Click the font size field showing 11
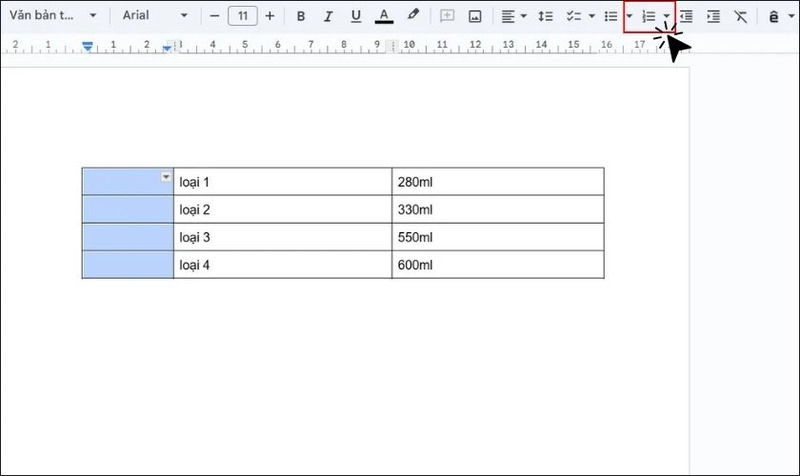The height and width of the screenshot is (476, 800). point(242,17)
